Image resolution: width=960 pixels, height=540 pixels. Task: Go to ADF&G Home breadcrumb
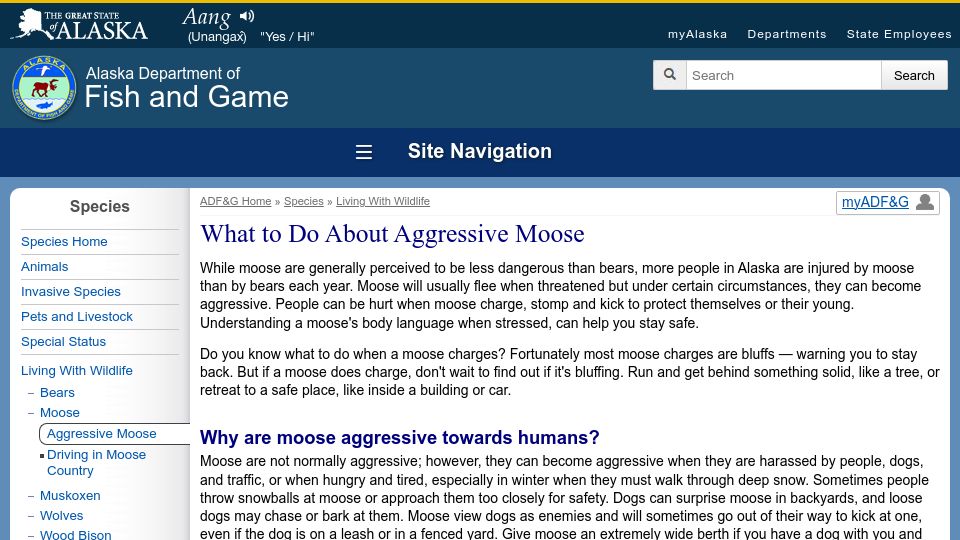(x=235, y=201)
